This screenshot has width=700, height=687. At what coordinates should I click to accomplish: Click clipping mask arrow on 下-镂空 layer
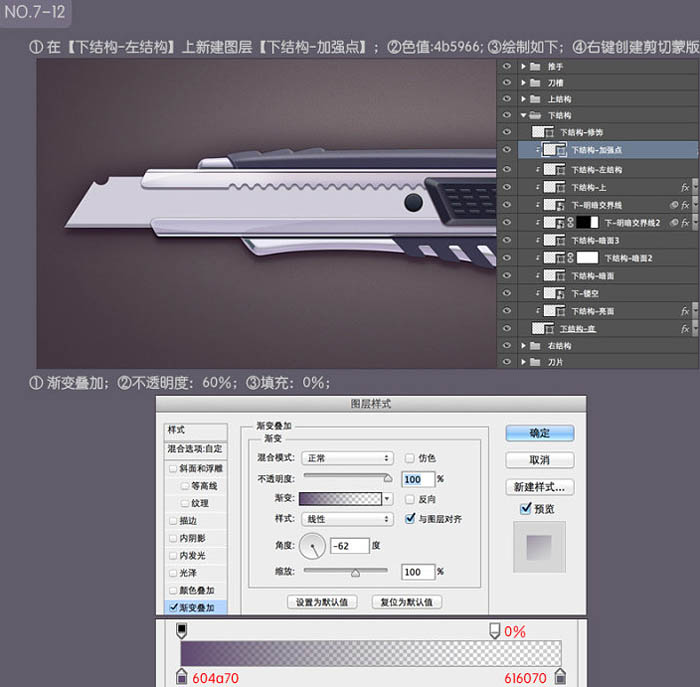(538, 293)
